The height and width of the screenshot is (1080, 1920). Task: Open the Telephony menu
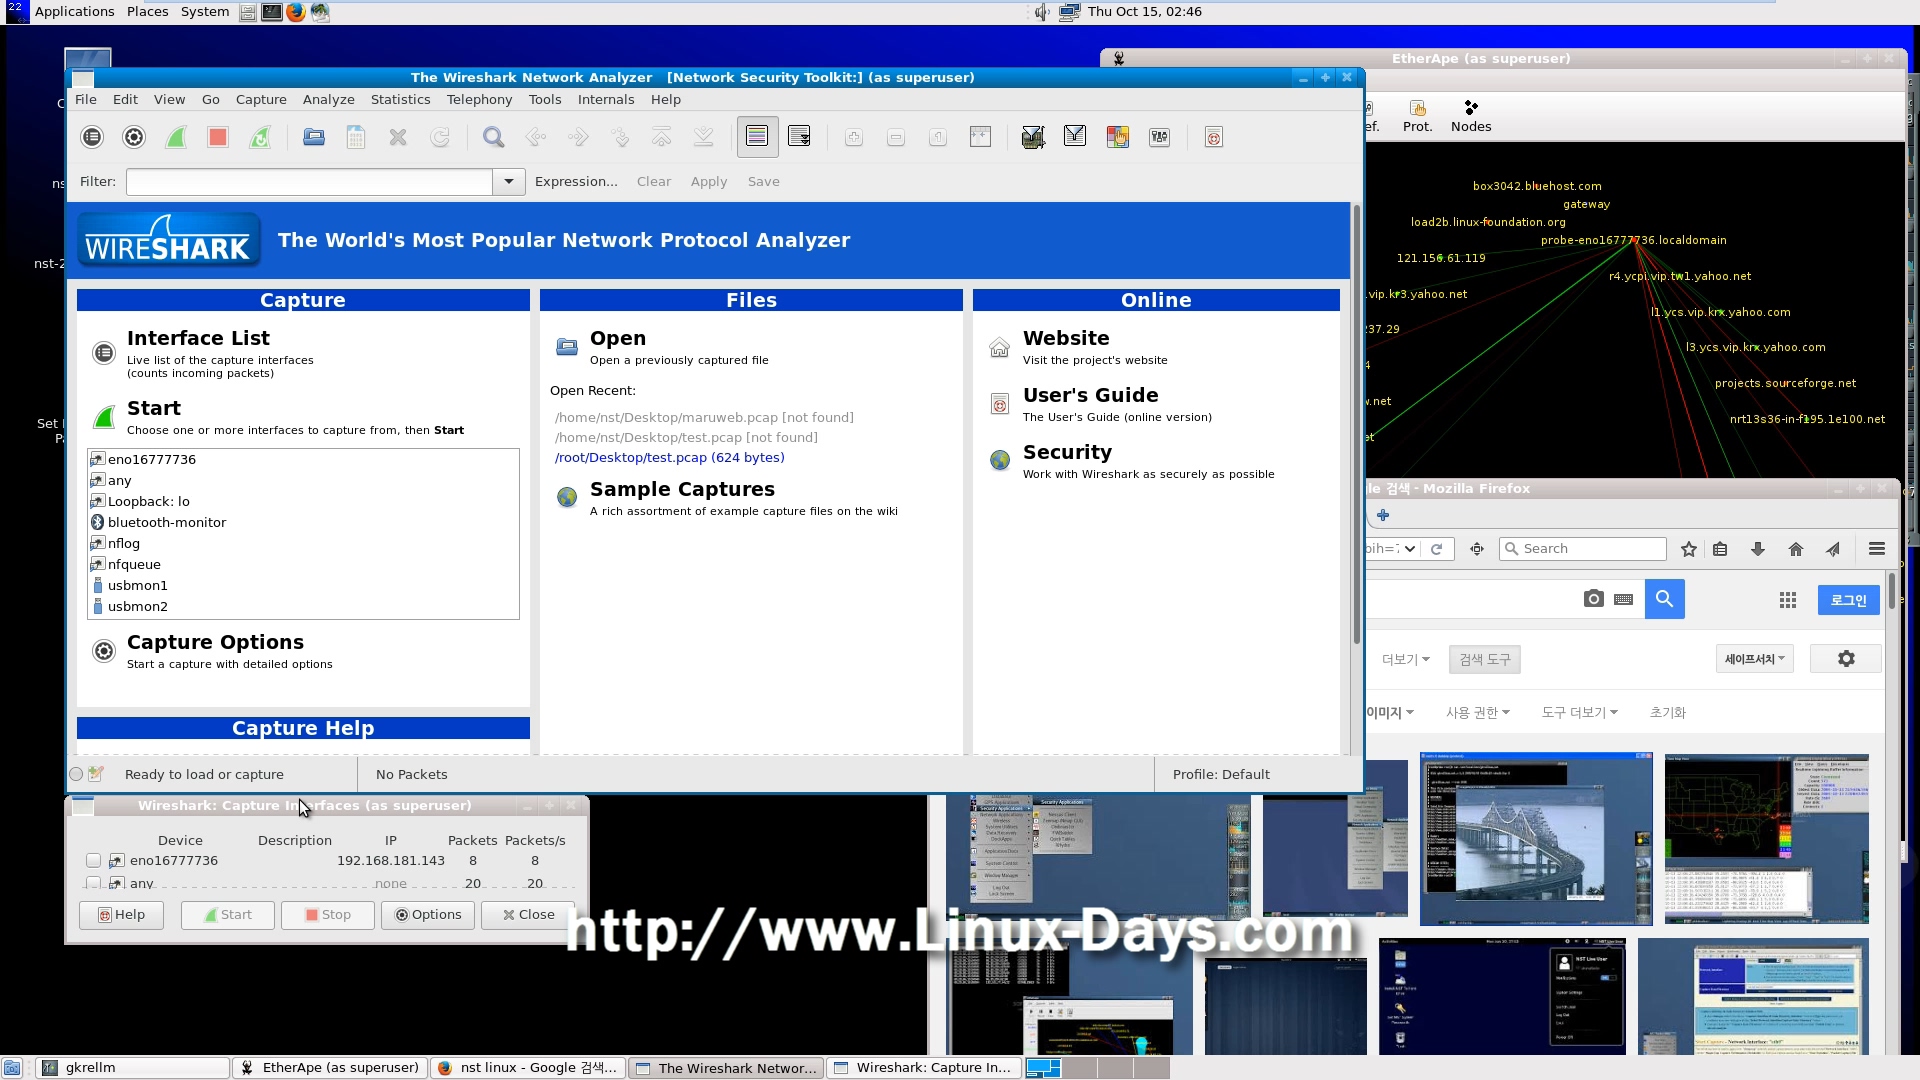click(x=479, y=100)
